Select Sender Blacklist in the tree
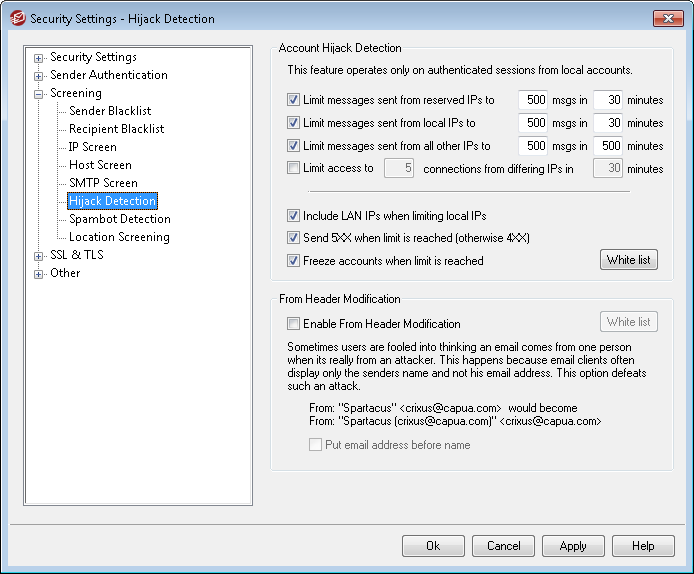 [x=110, y=111]
